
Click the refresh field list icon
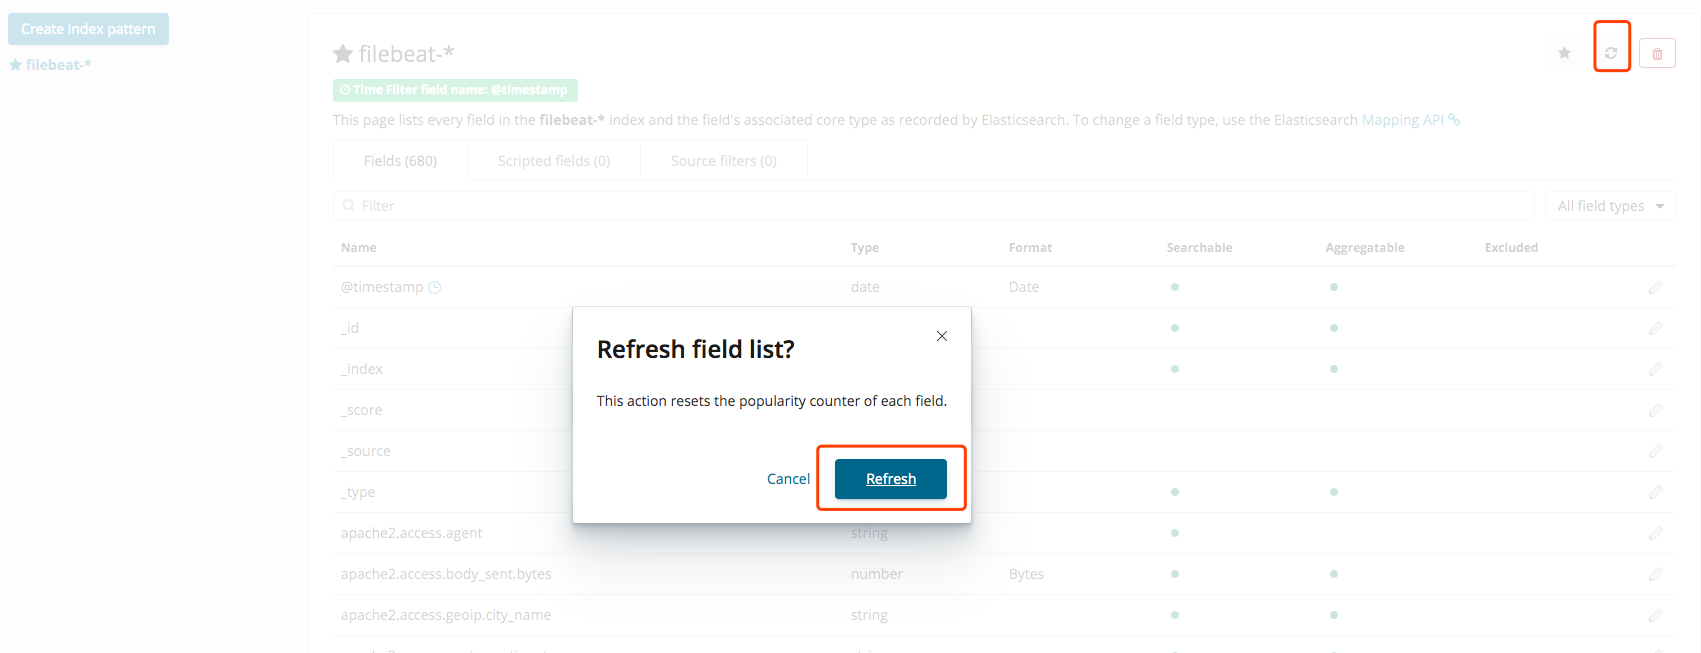[1611, 52]
